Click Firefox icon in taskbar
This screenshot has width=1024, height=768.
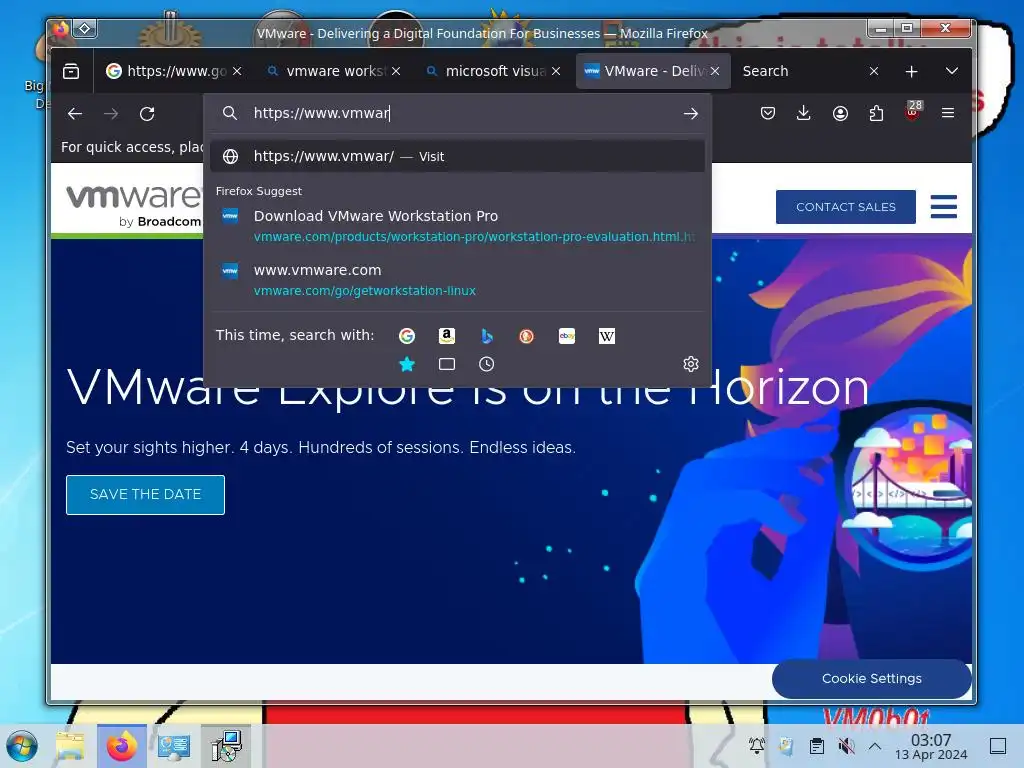coord(121,746)
